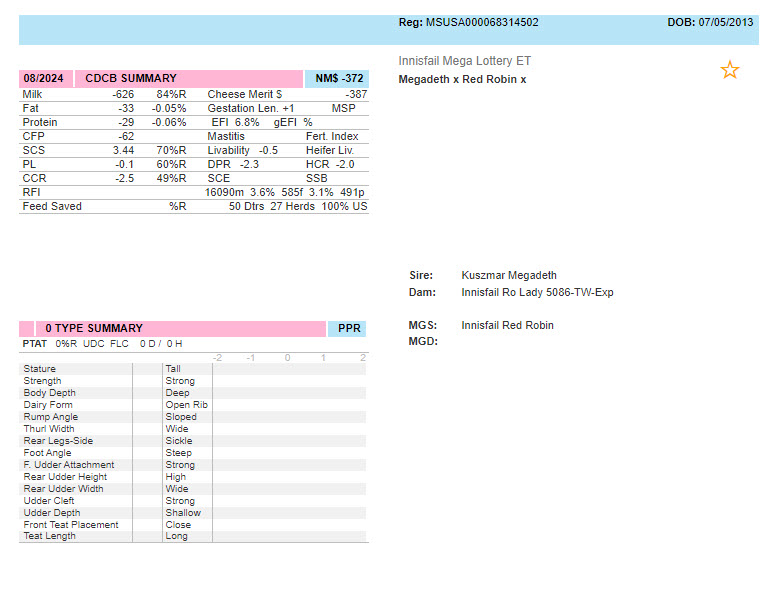Click the Rear Legs-Side trait row
766x602 pixels.
[x=192, y=441]
